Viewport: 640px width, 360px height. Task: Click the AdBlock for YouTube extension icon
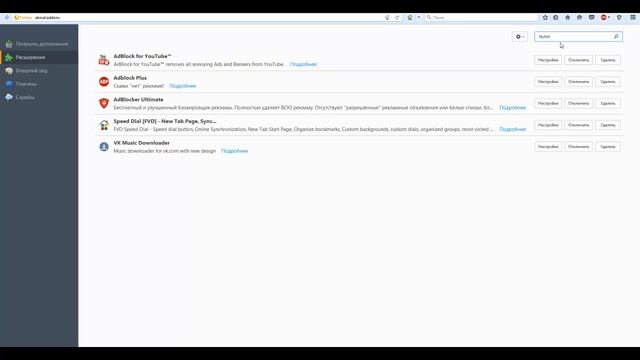tap(104, 60)
